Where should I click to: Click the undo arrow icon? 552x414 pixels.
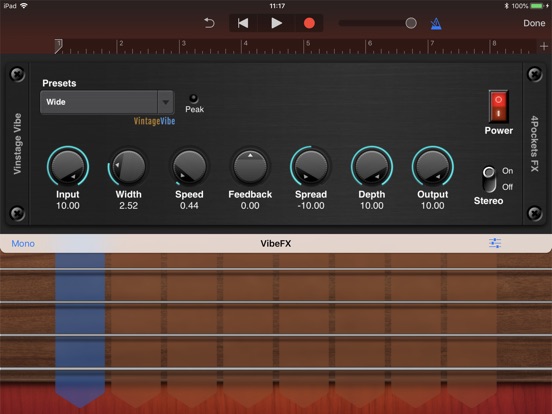point(209,23)
